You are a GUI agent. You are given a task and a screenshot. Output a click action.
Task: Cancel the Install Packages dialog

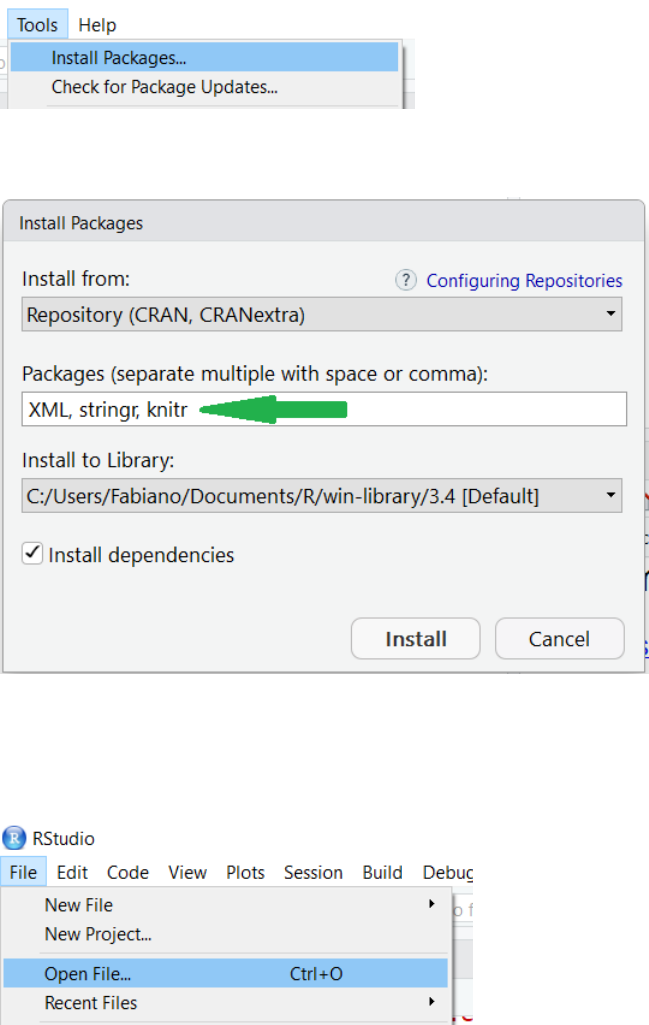(559, 639)
